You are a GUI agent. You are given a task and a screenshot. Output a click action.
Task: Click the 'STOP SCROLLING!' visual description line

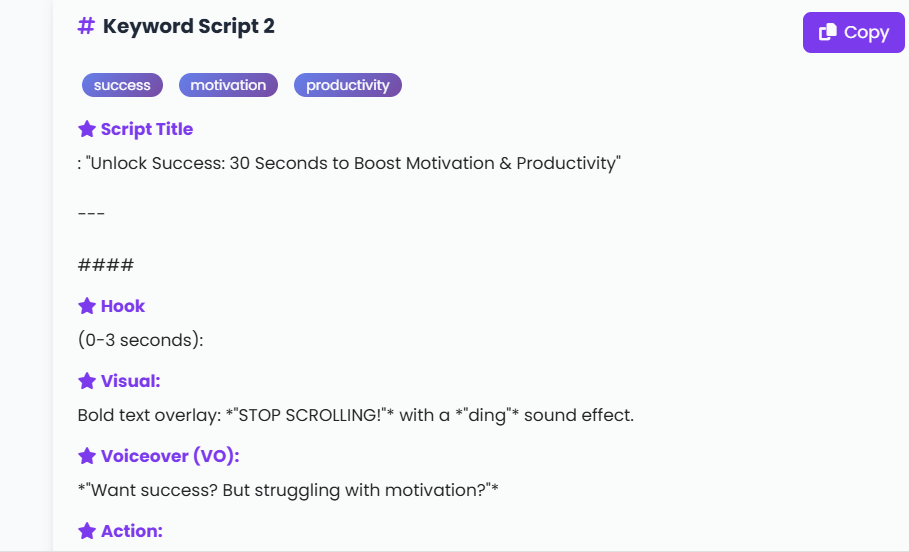coord(356,415)
